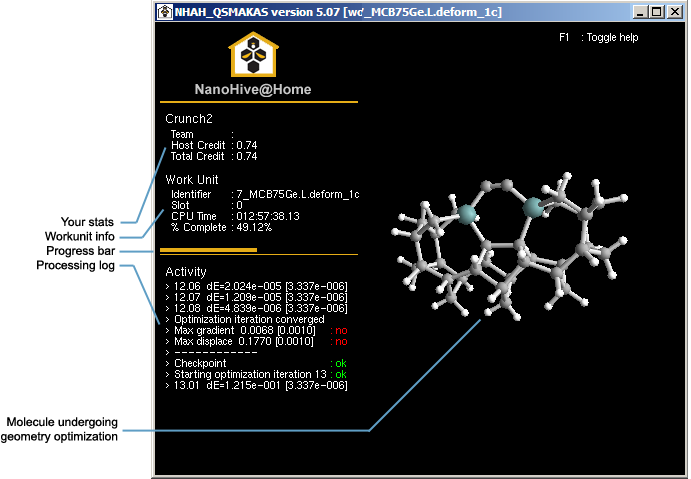Click the Slot value row
Viewport: 691px width, 479px height.
pyautogui.click(x=207, y=205)
